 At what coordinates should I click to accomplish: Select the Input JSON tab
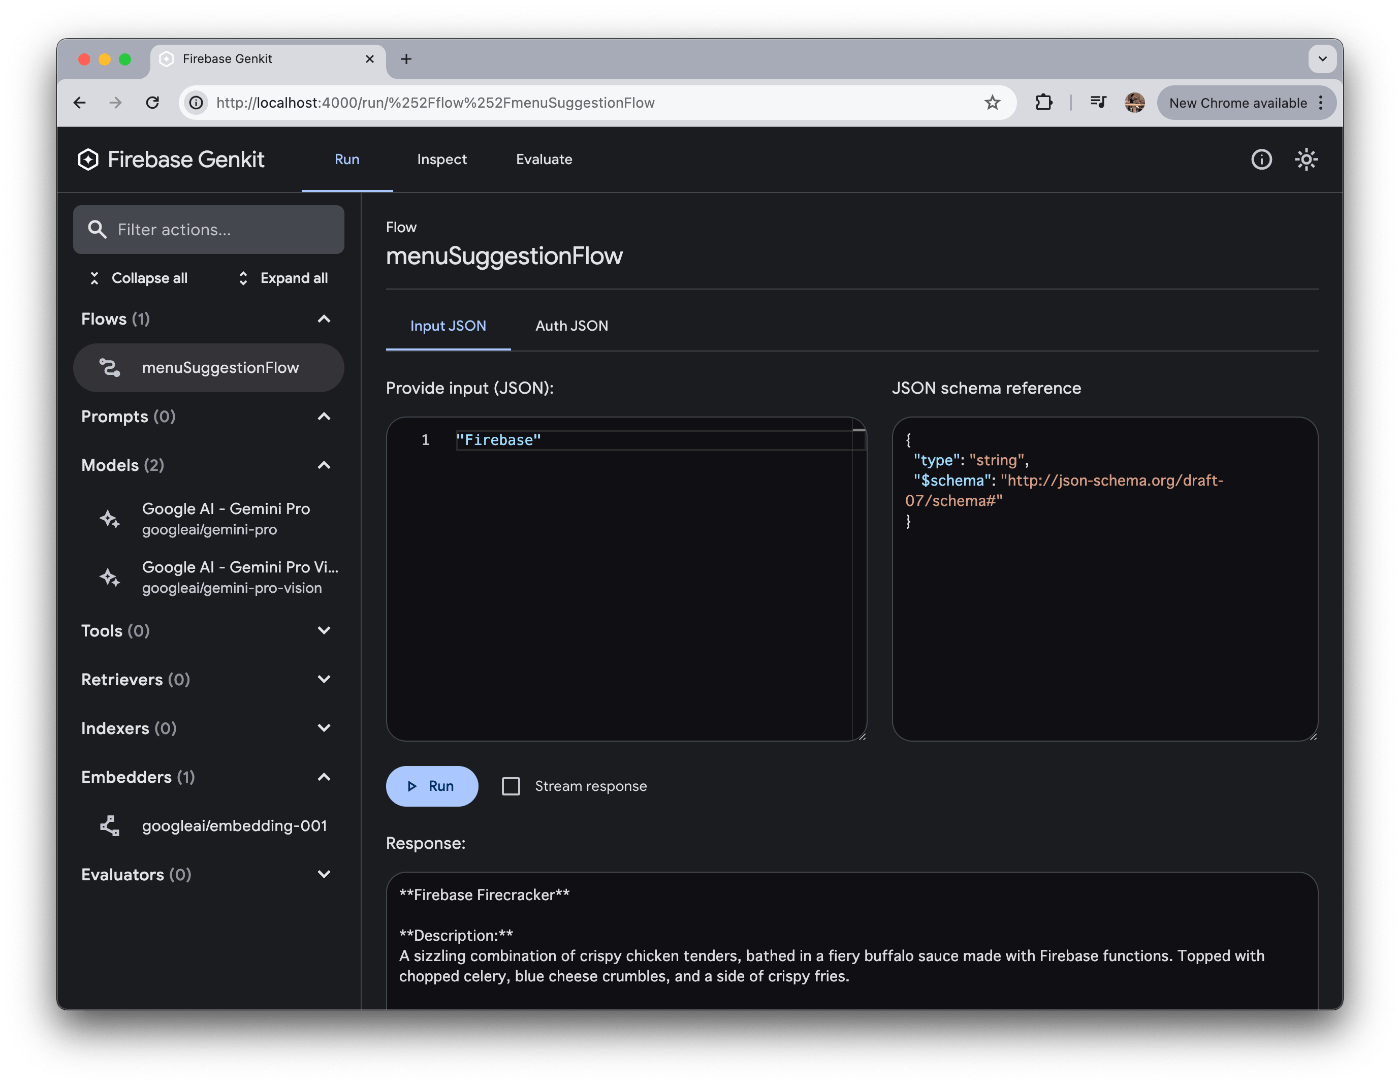(x=448, y=326)
